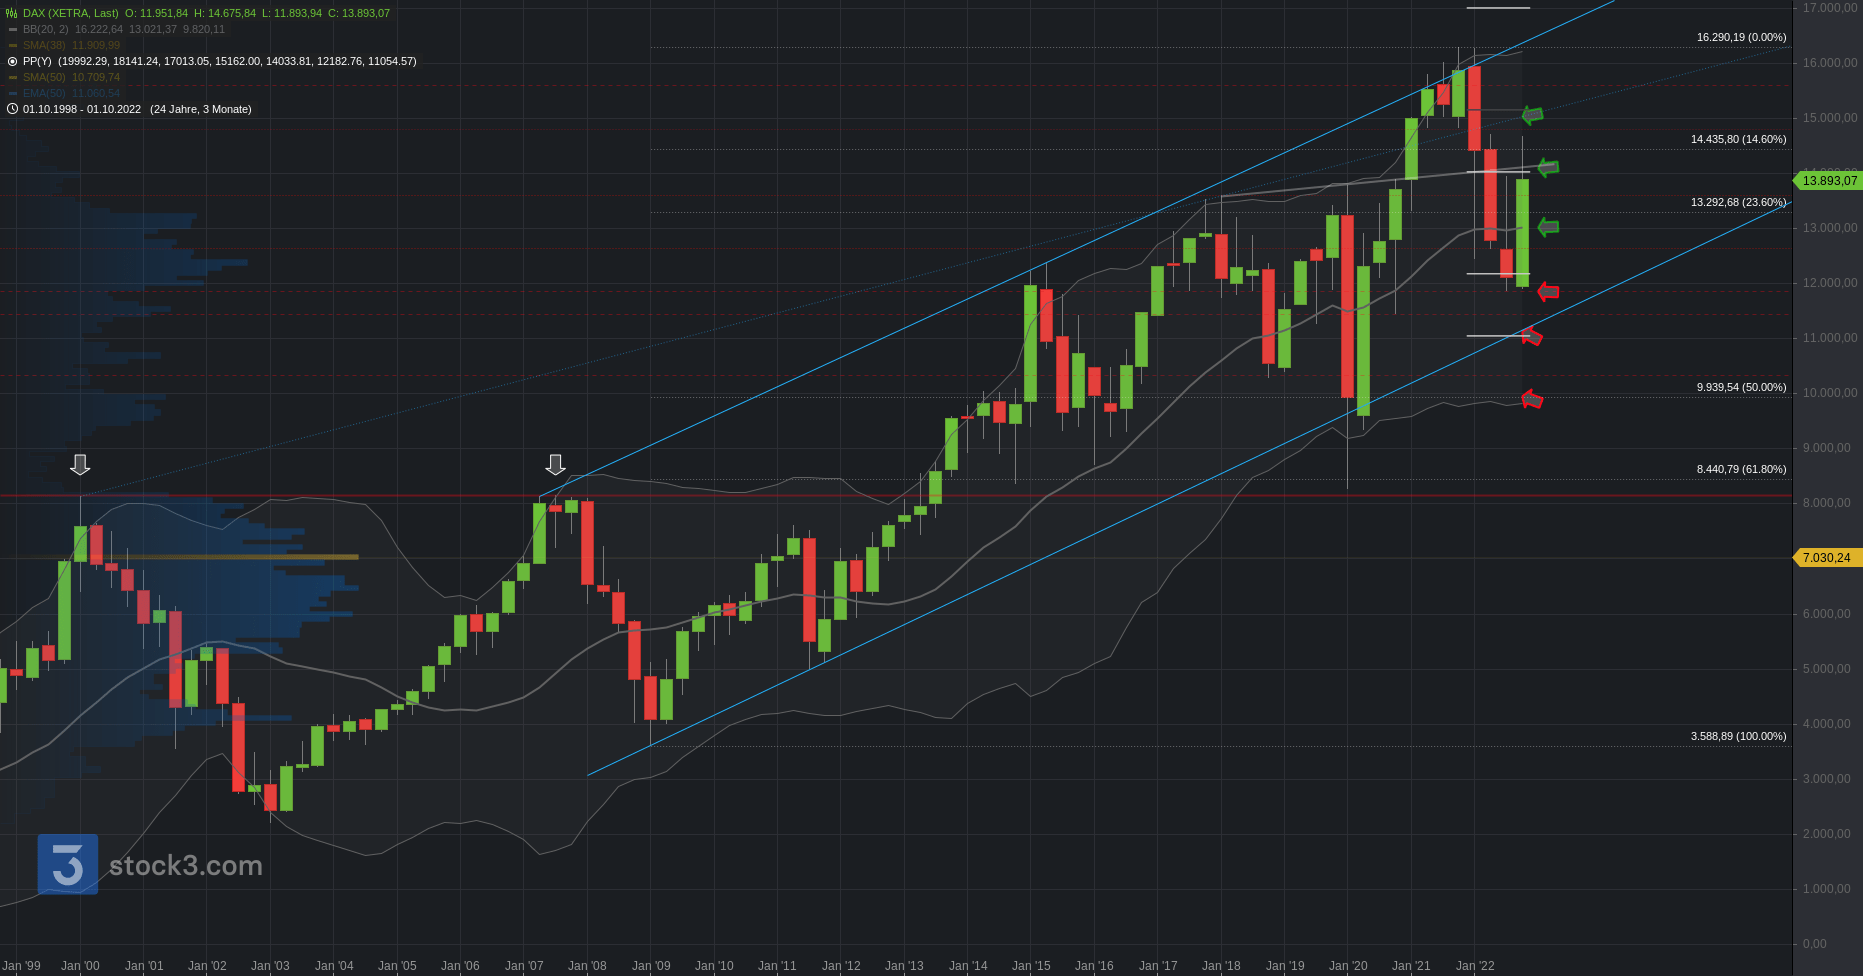The image size is (1863, 976).
Task: Click the green arrow near the 13.000 level
Action: click(x=1548, y=228)
